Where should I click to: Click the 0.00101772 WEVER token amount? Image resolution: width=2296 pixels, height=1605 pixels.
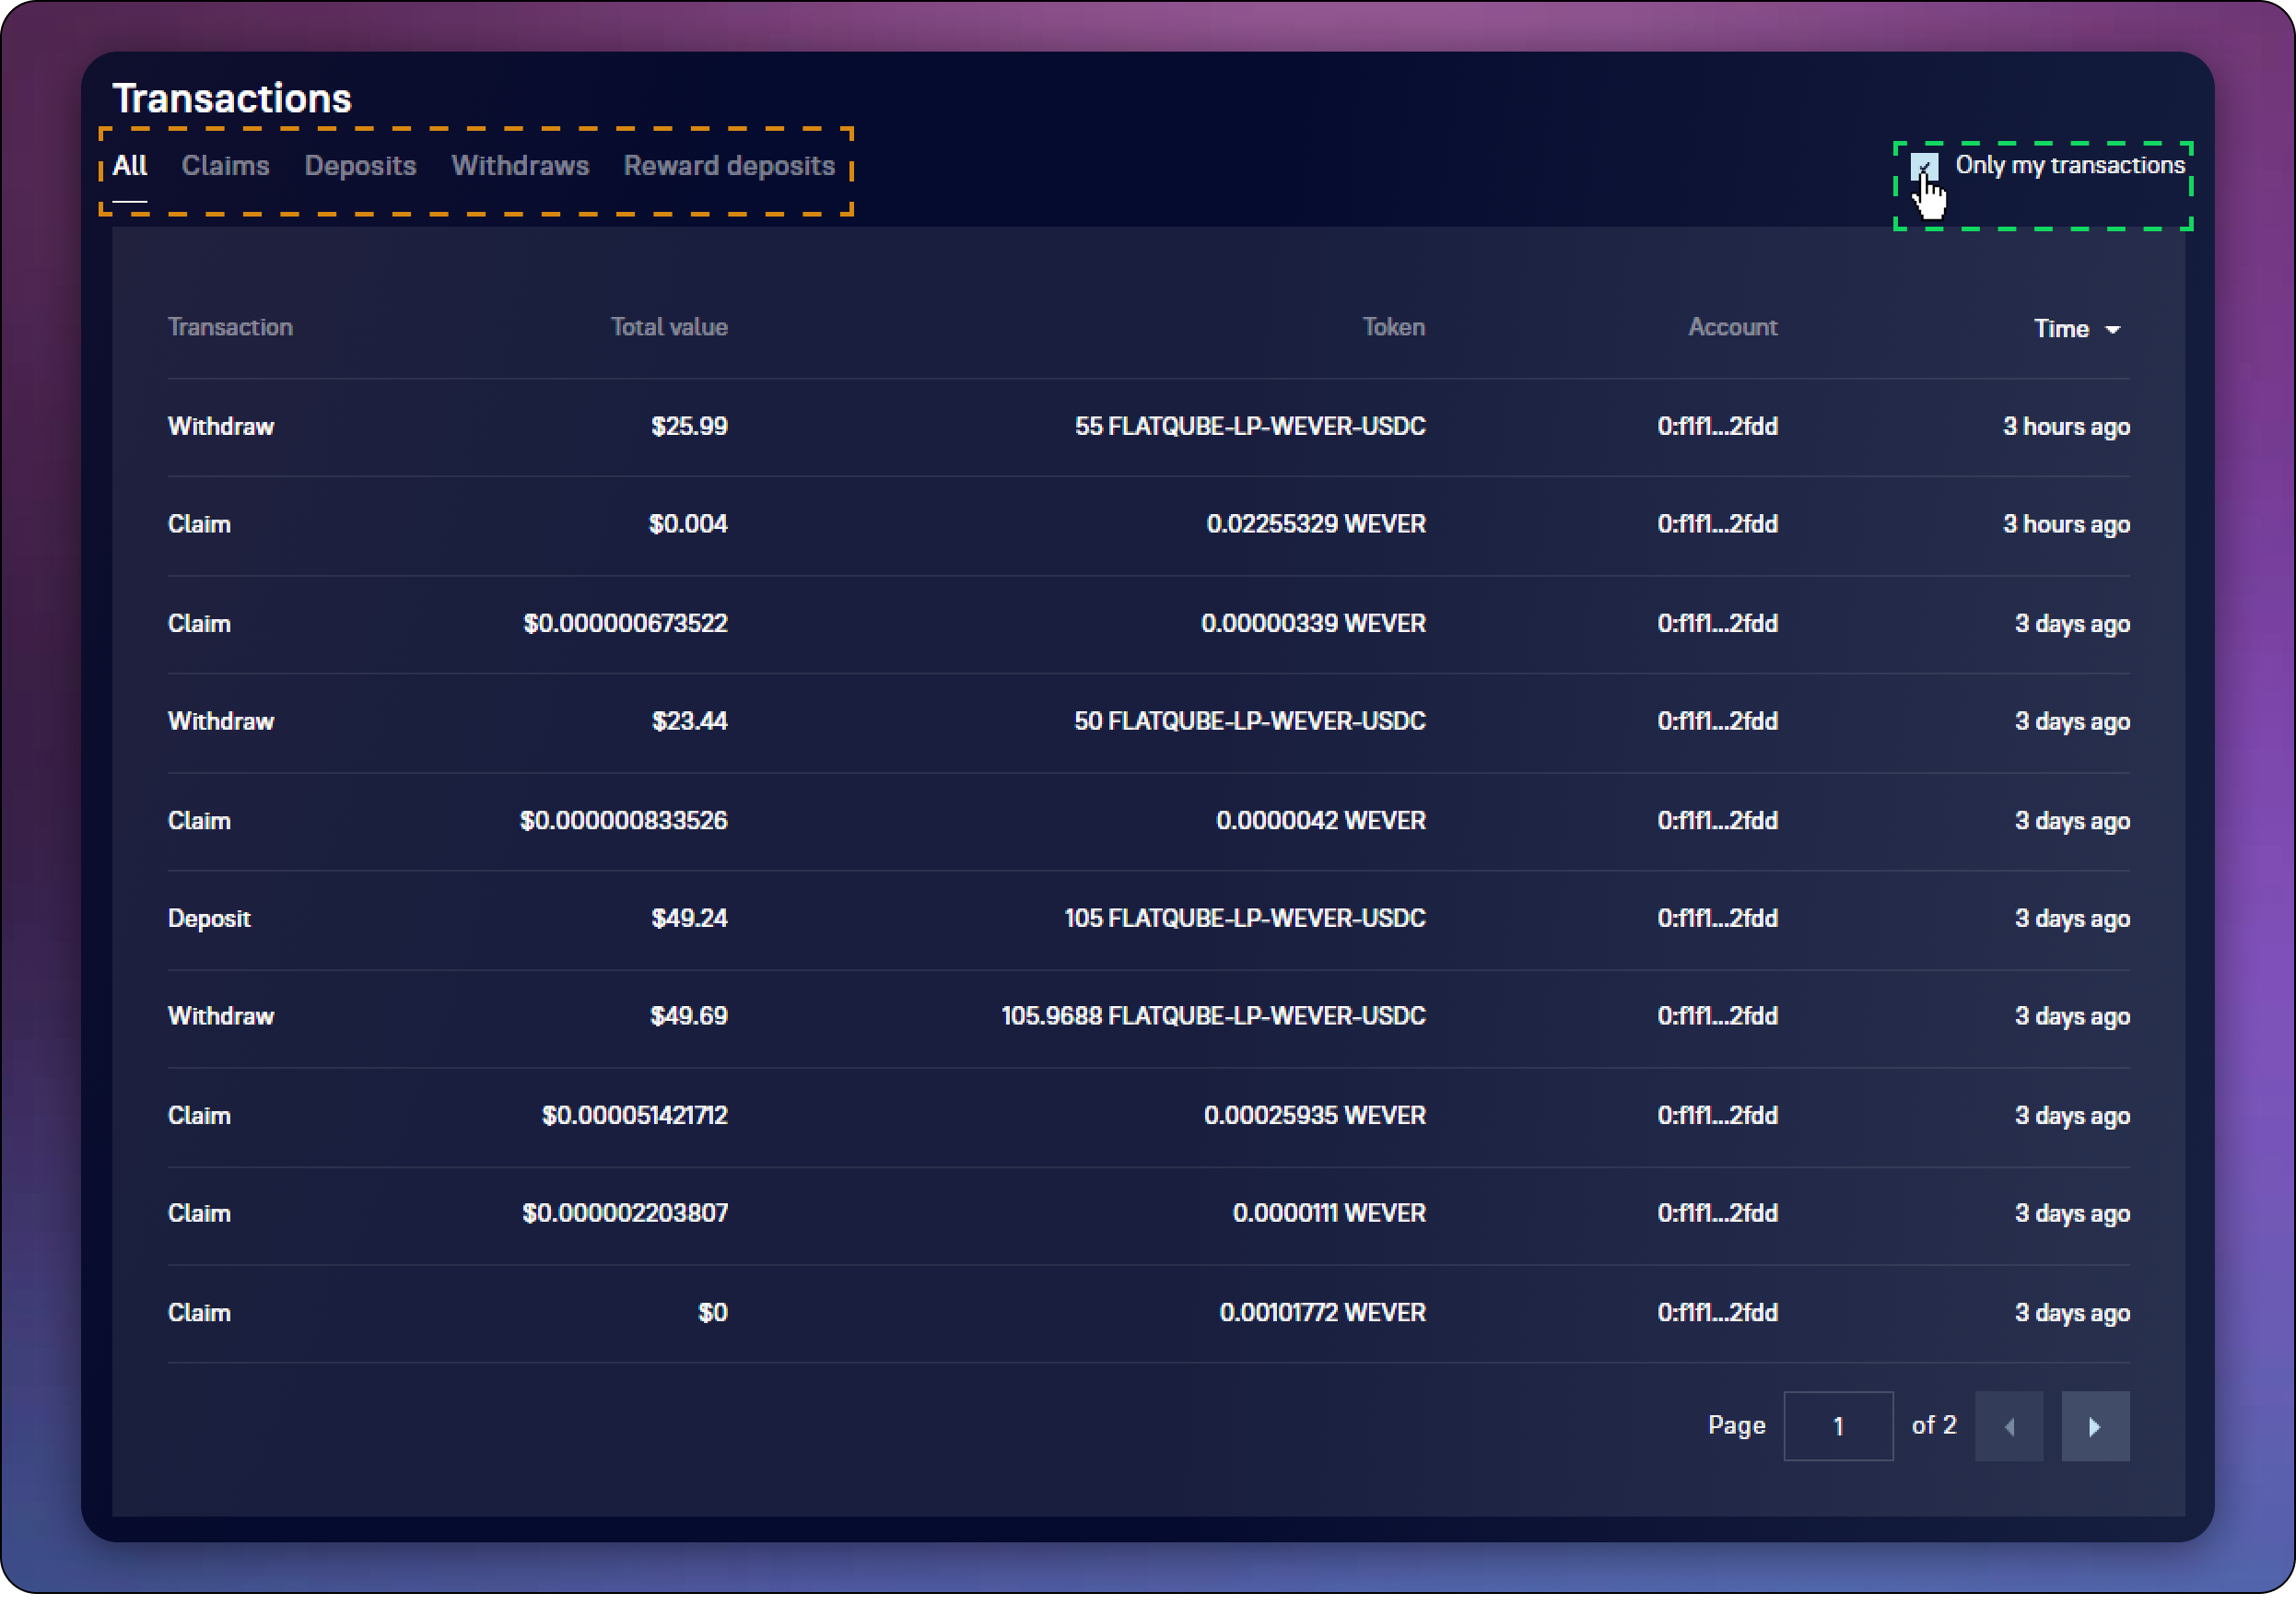pos(1321,1312)
